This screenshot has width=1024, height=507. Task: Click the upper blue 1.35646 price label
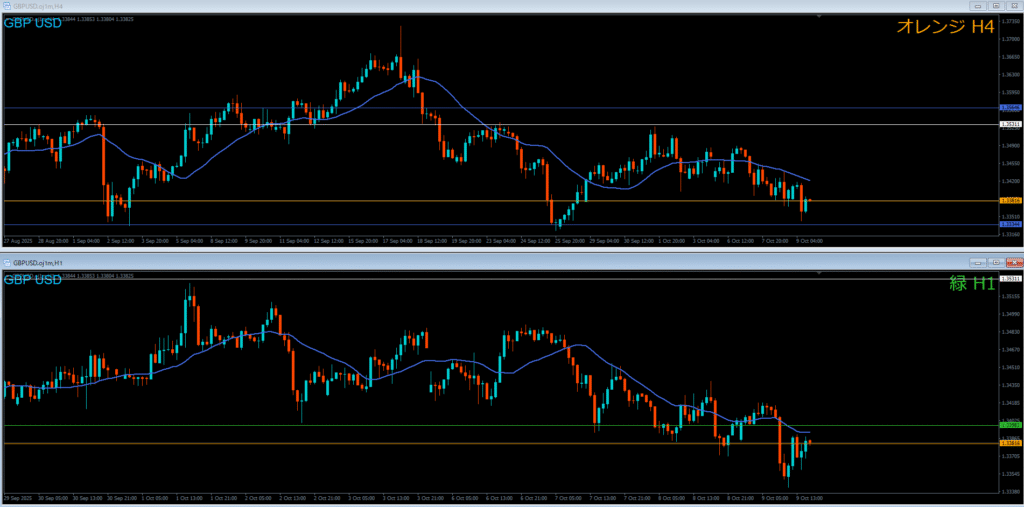pyautogui.click(x=1010, y=108)
